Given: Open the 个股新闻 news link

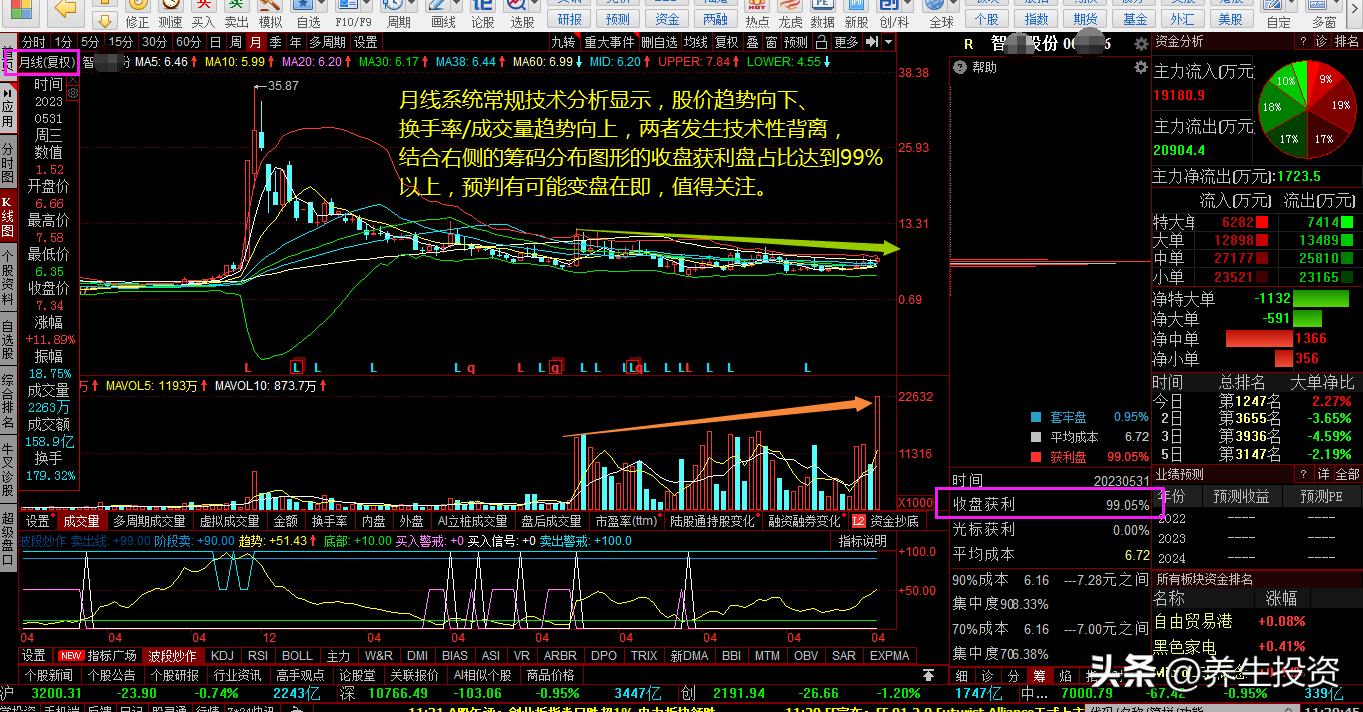Looking at the screenshot, I should pos(49,675).
